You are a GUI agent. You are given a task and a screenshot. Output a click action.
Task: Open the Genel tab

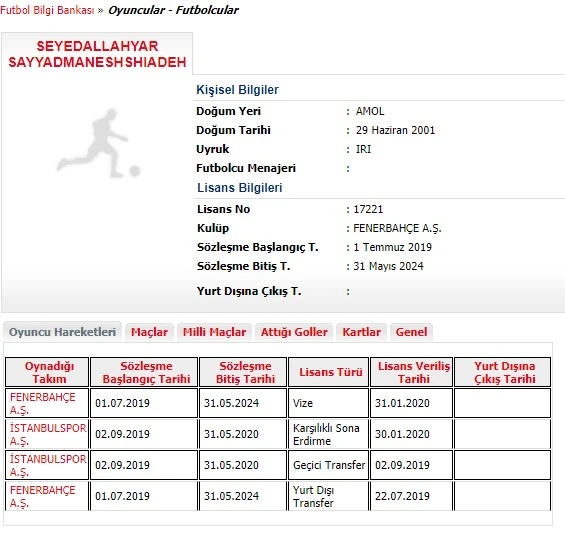[x=411, y=332]
